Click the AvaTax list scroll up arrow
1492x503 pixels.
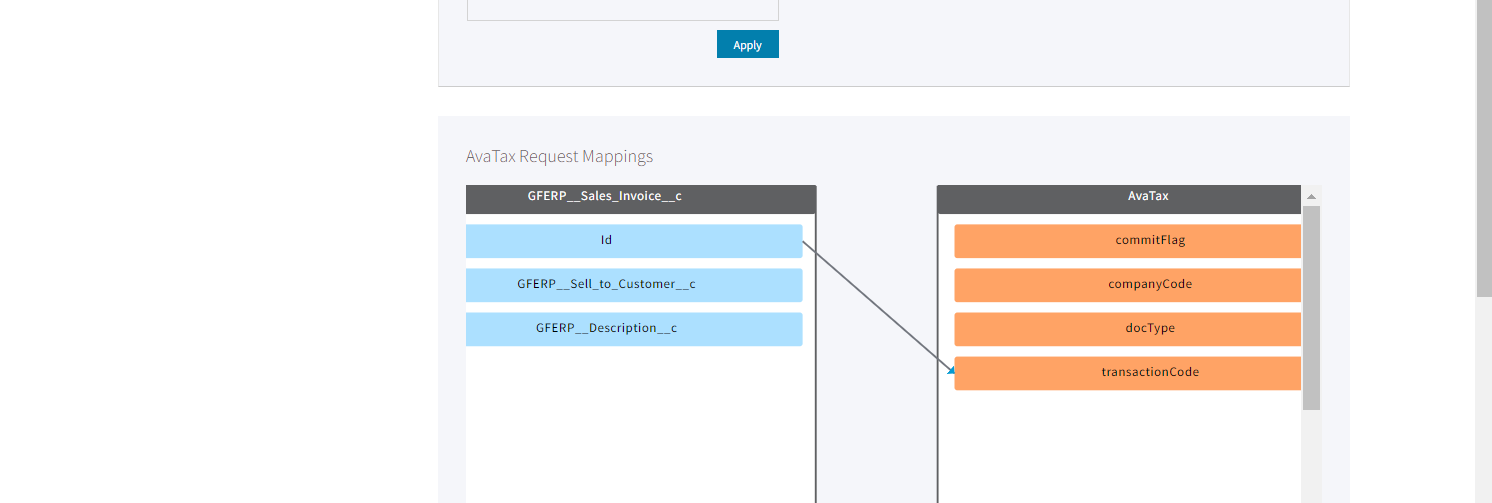click(x=1311, y=196)
